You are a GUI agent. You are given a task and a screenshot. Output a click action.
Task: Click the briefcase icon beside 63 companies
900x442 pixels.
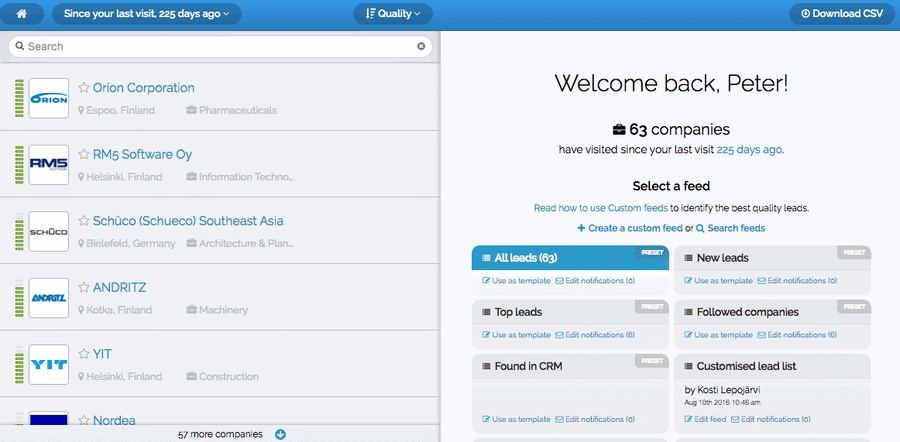click(x=619, y=130)
